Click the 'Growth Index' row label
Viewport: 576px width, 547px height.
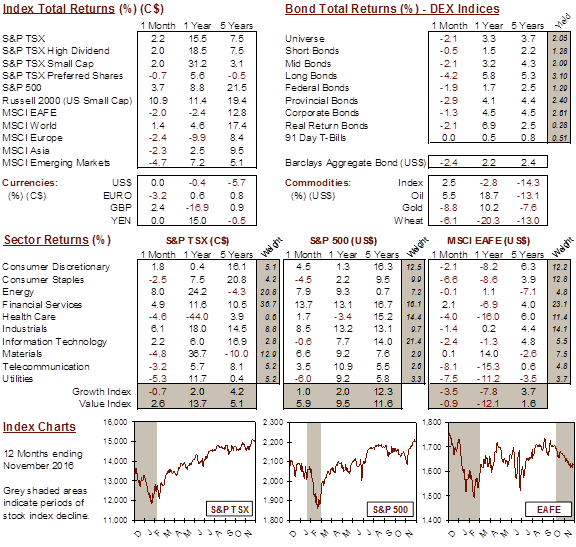pyautogui.click(x=101, y=392)
